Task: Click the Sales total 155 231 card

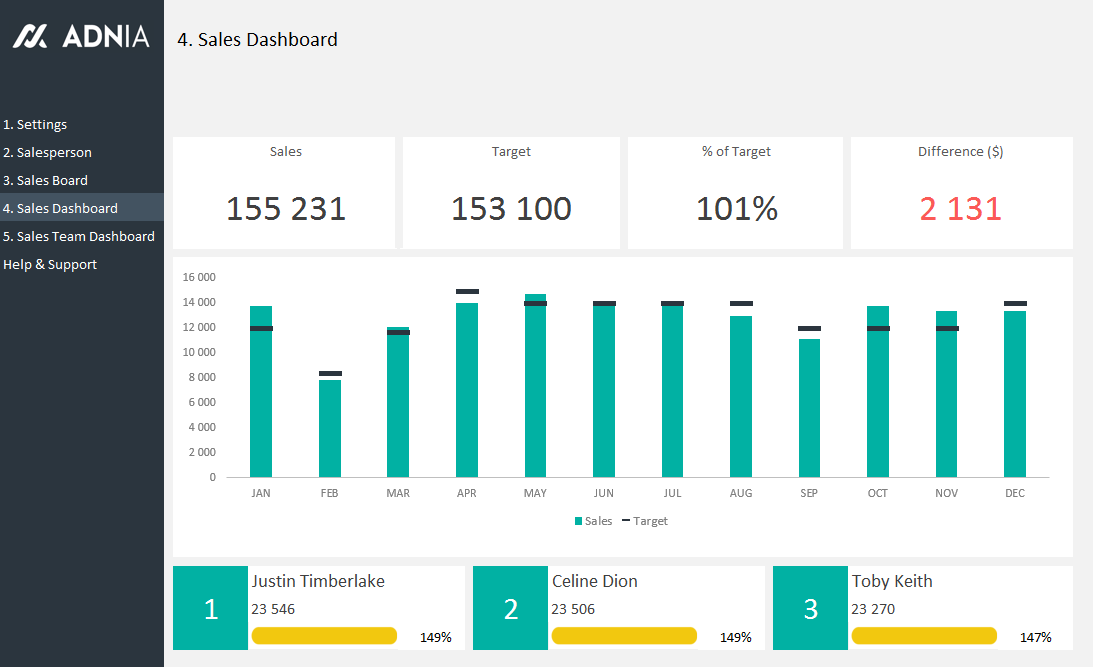Action: 285,208
